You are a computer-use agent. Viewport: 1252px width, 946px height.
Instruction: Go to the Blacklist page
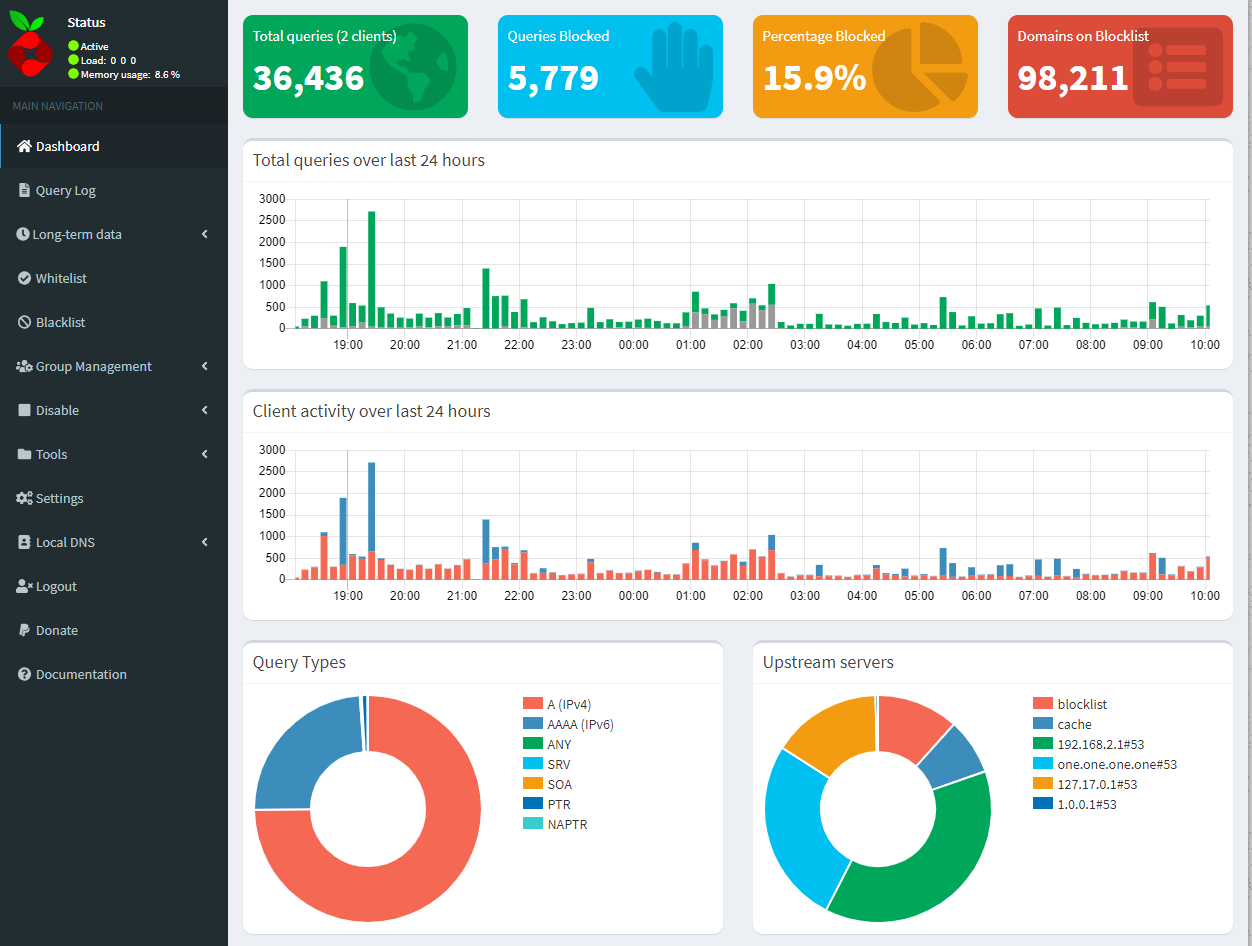click(114, 322)
